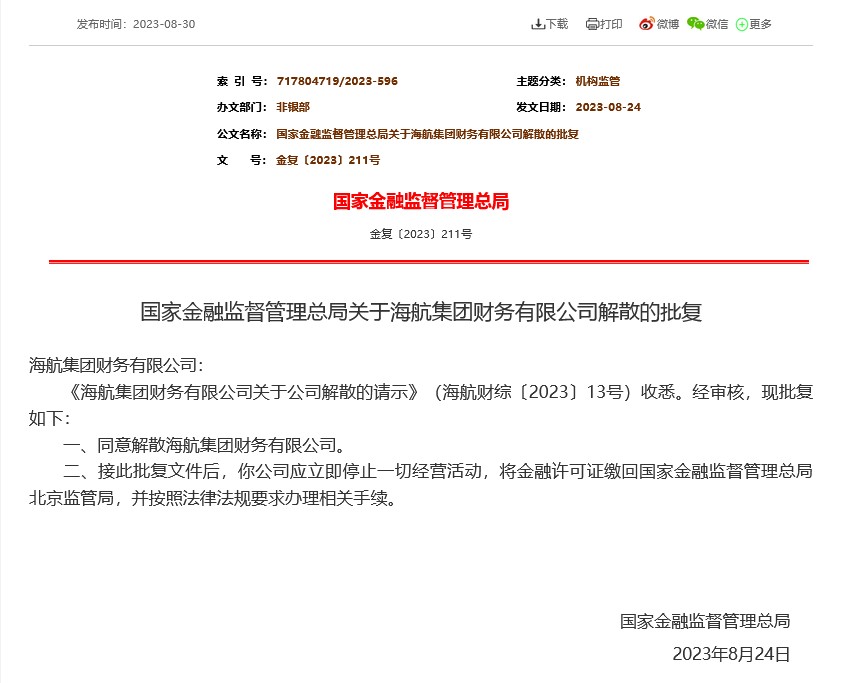This screenshot has width=841, height=683.
Task: Click the 公文名称 label
Action: [242, 134]
